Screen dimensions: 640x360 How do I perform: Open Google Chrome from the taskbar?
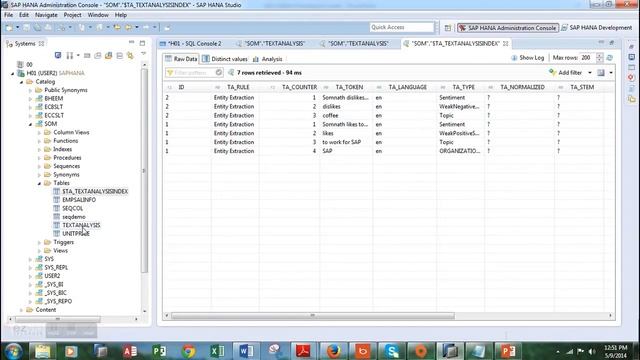click(x=188, y=351)
